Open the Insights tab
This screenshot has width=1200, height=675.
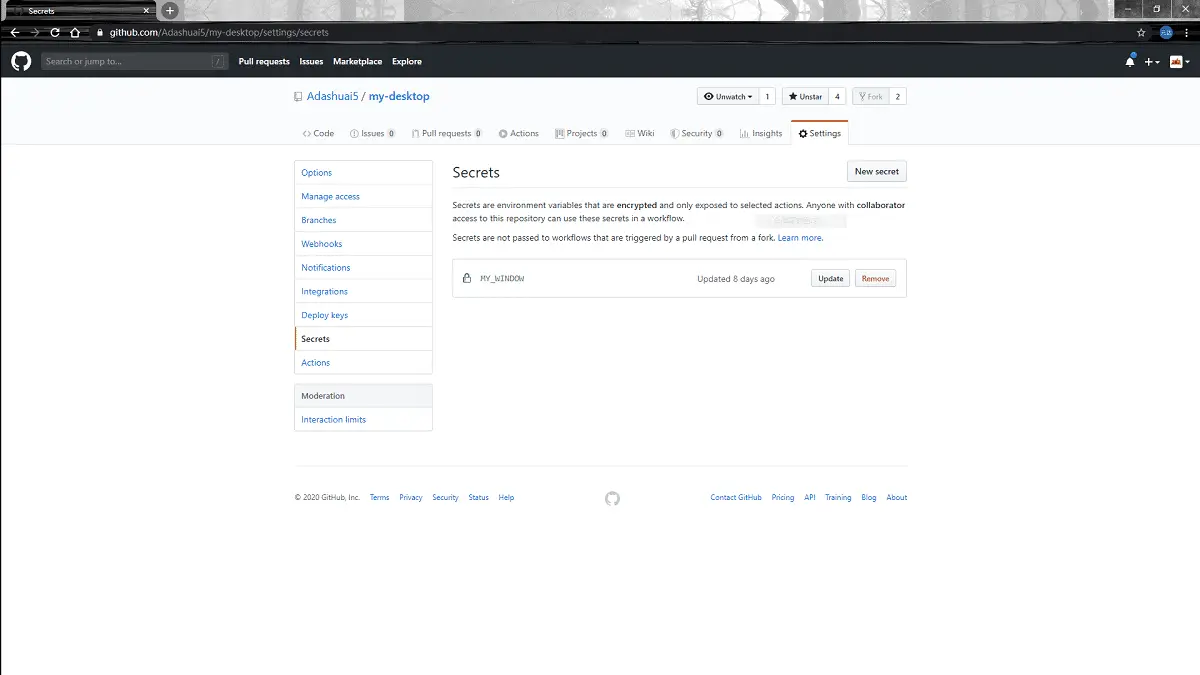761,133
